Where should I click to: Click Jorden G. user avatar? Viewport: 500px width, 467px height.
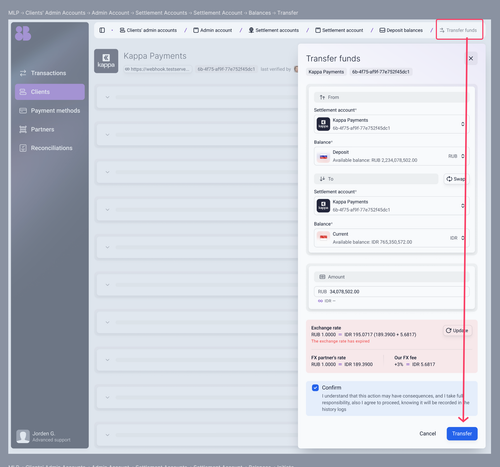click(x=23, y=436)
